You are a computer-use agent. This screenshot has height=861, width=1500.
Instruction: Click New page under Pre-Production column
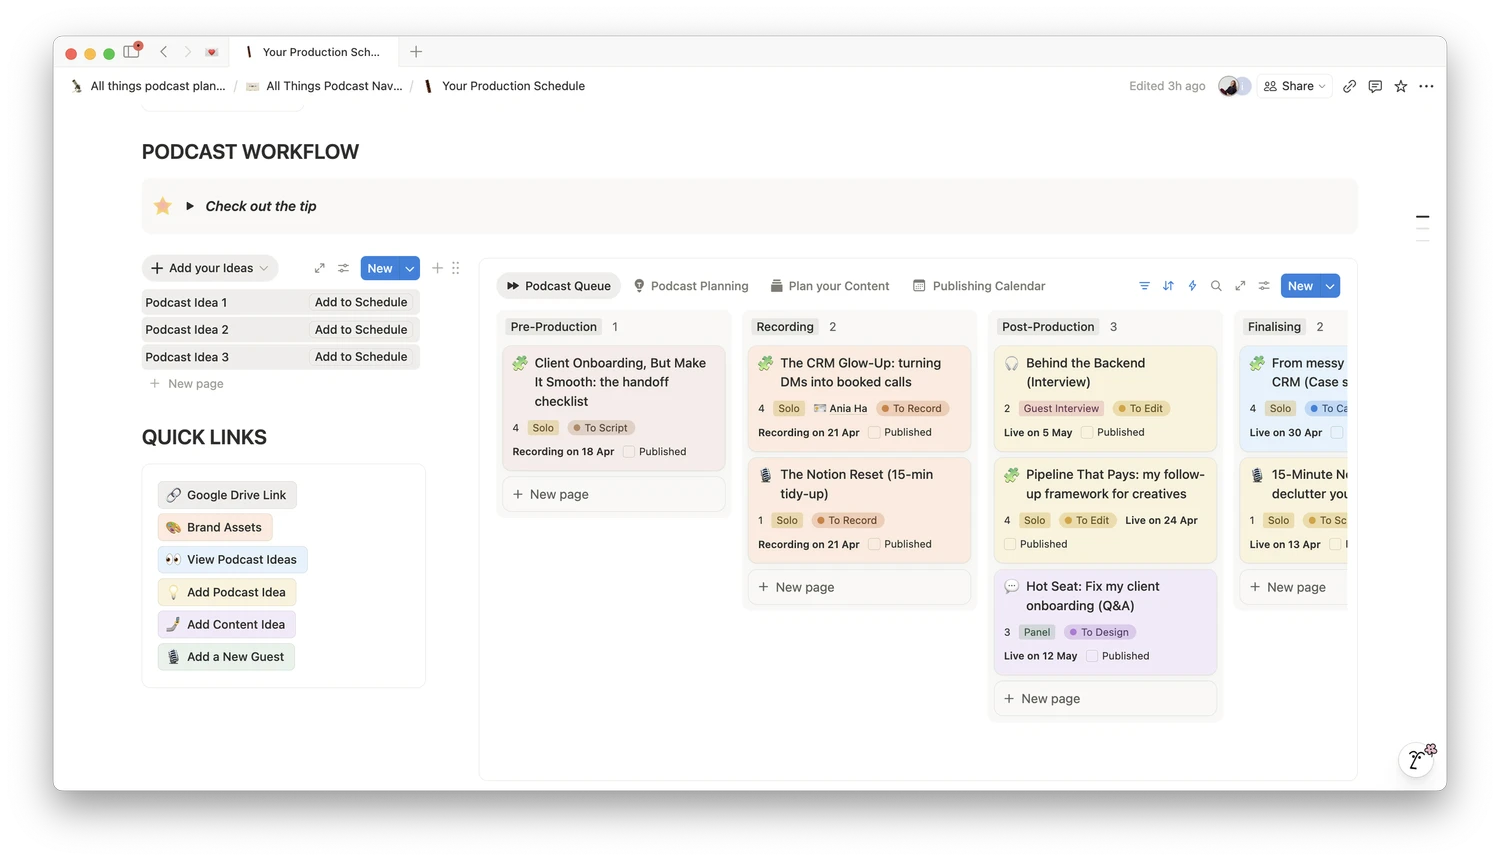click(614, 494)
